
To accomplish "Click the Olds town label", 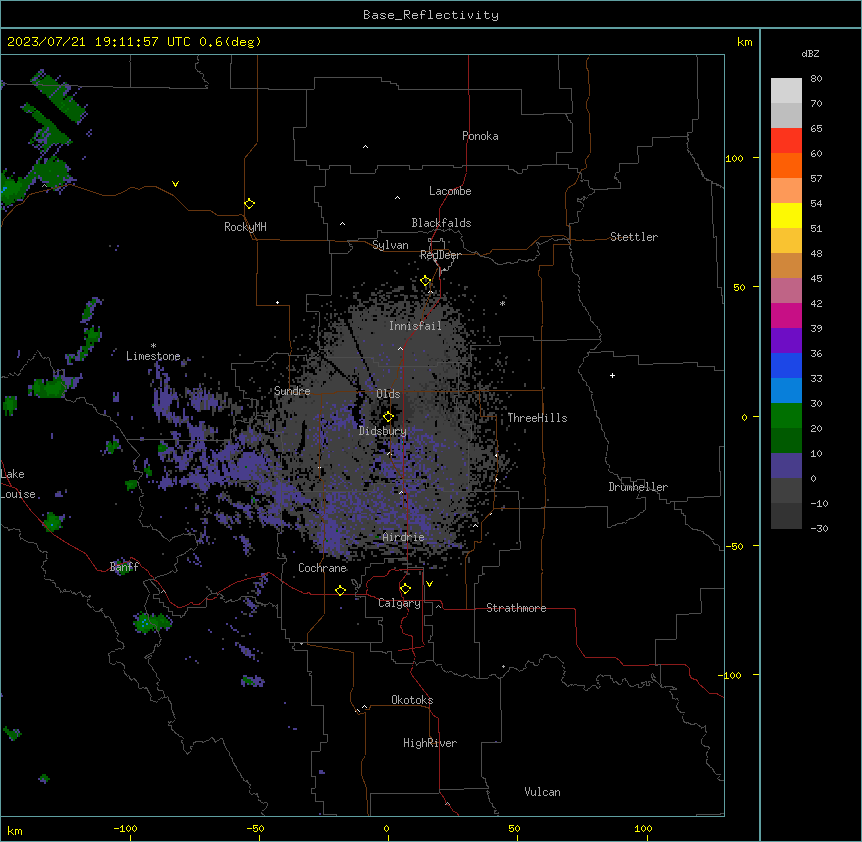I will [388, 394].
